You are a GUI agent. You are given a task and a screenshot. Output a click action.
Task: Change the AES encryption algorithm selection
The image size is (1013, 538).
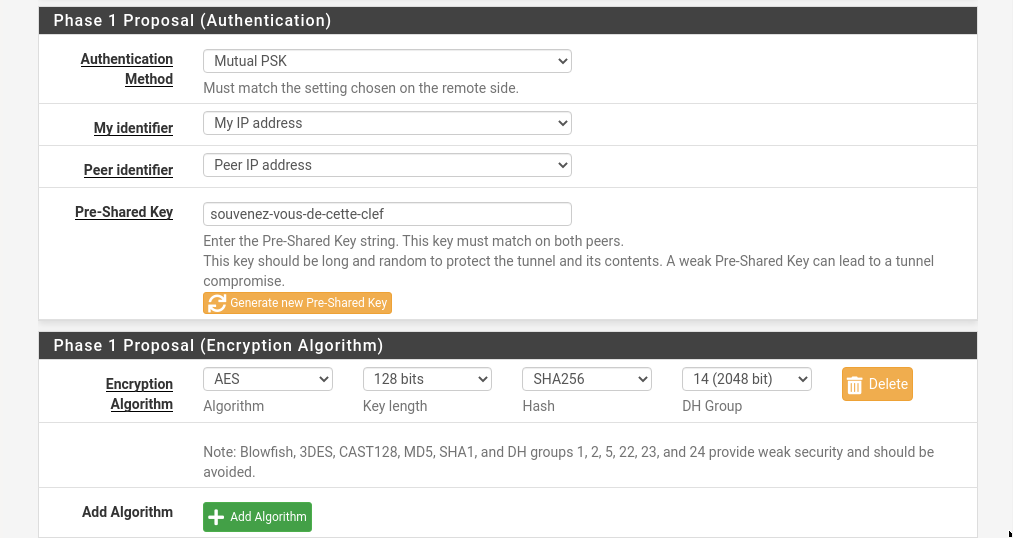point(267,379)
